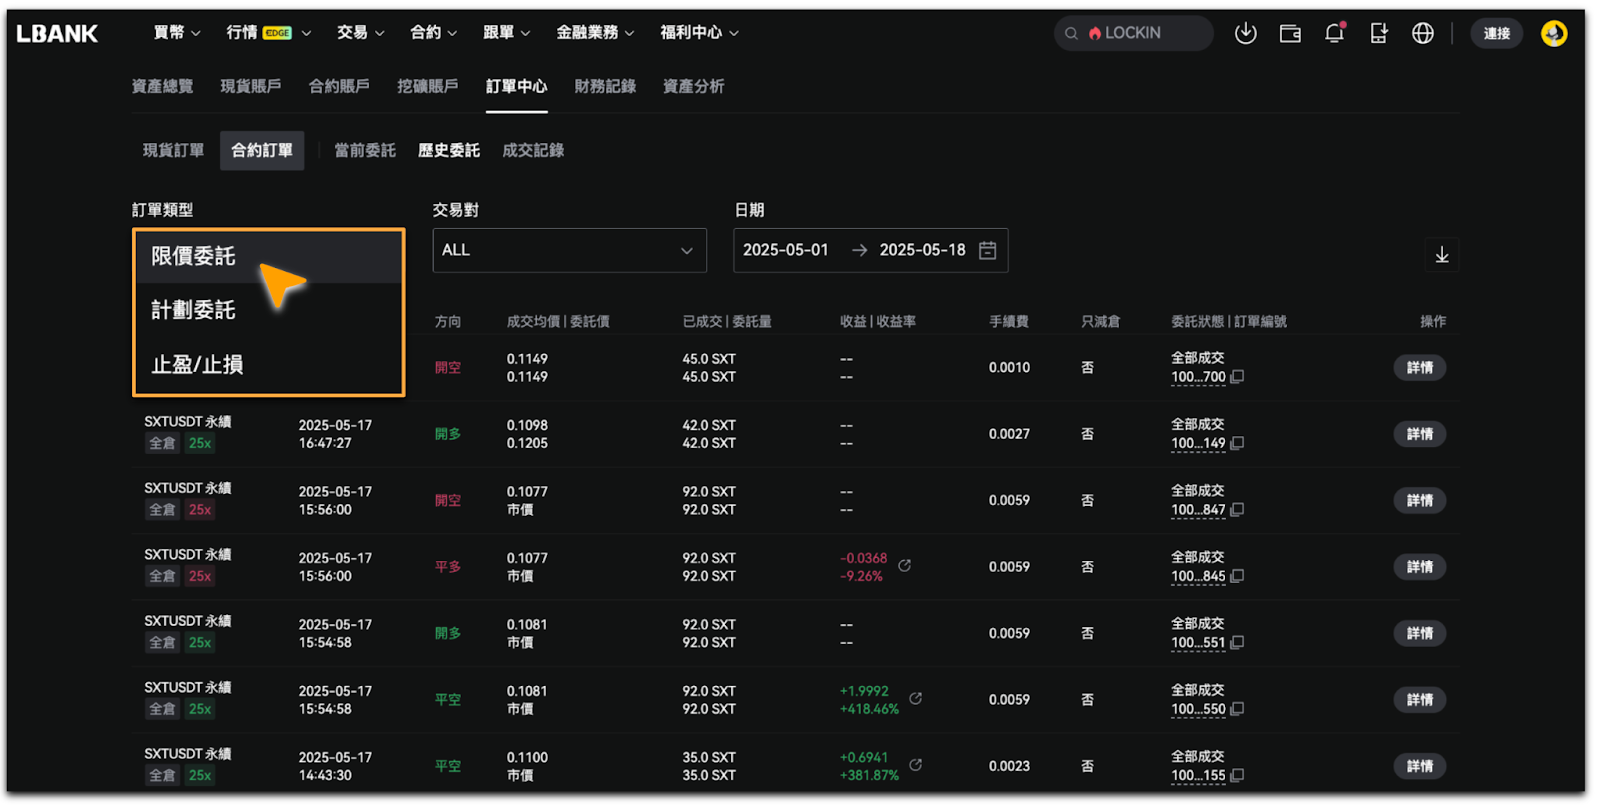Click the user avatar icon

[1554, 33]
